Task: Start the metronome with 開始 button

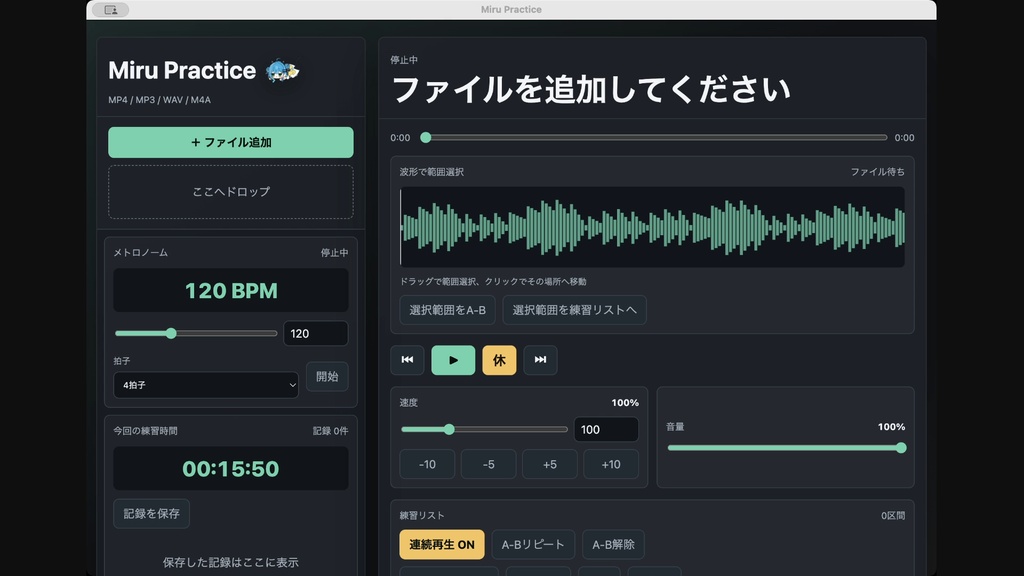Action: (x=327, y=377)
